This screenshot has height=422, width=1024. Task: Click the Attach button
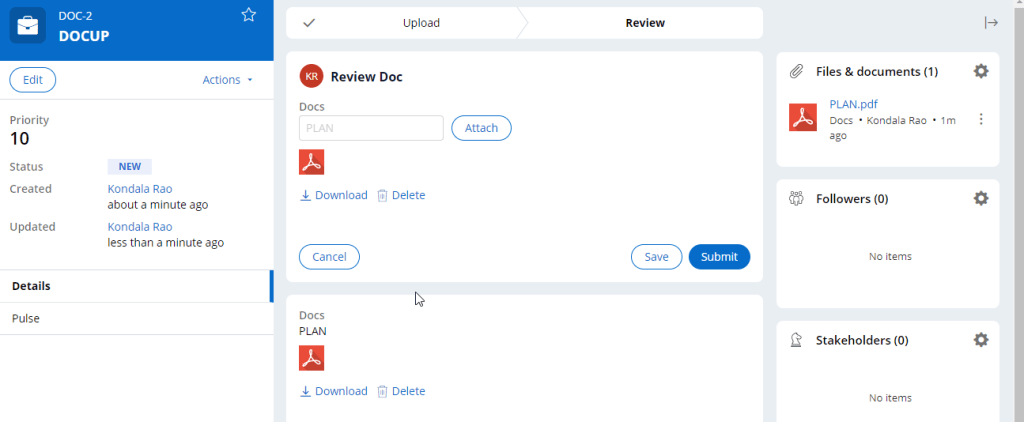pos(481,128)
